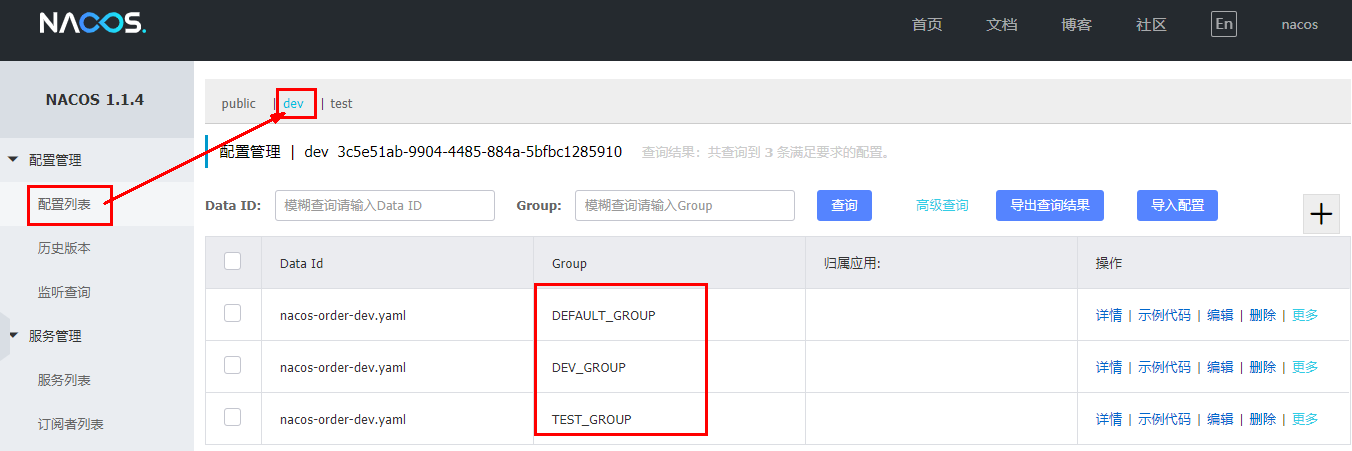Click the NACOS logo
Screen dimensions: 1352x451
pyautogui.click(x=93, y=24)
